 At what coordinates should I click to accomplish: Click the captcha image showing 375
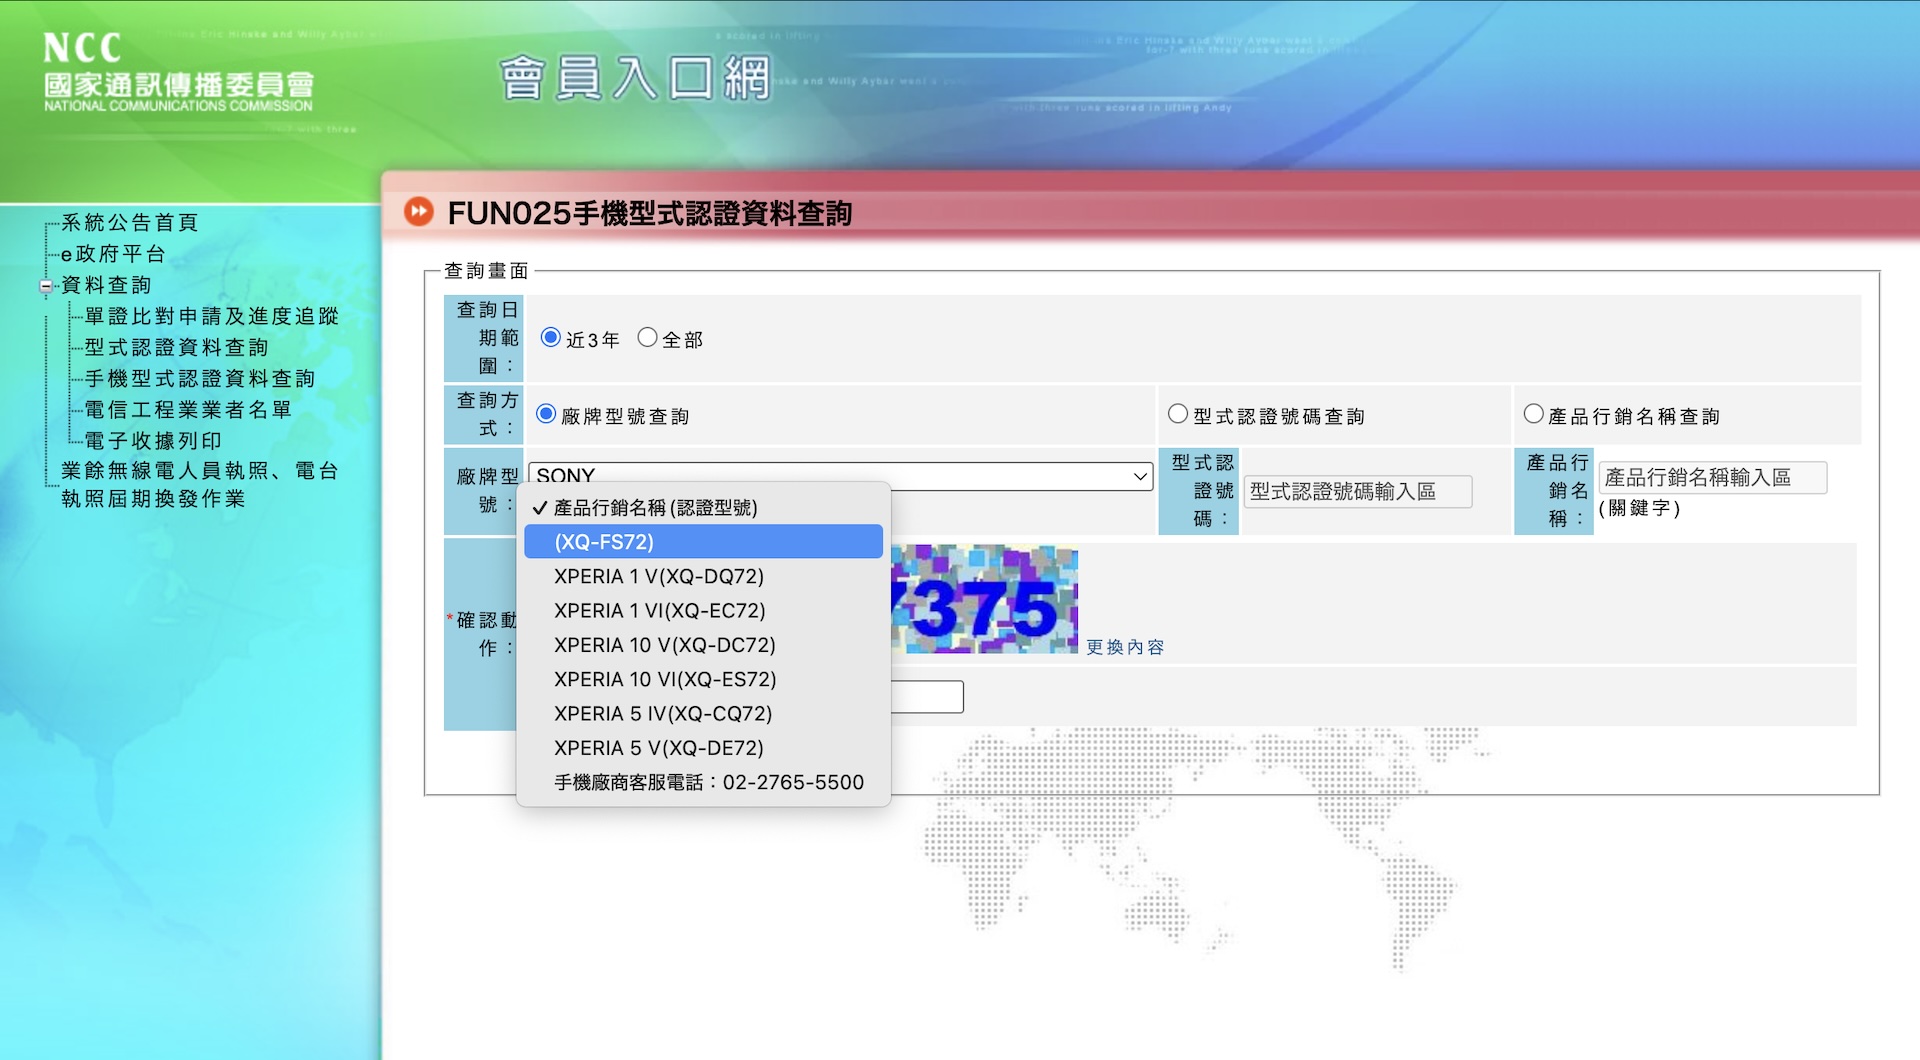pyautogui.click(x=984, y=599)
